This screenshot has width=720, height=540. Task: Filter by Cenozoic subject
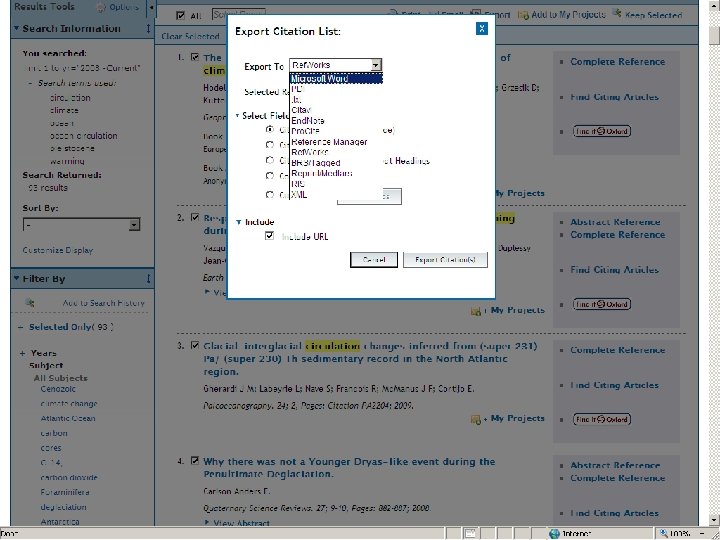click(58, 389)
